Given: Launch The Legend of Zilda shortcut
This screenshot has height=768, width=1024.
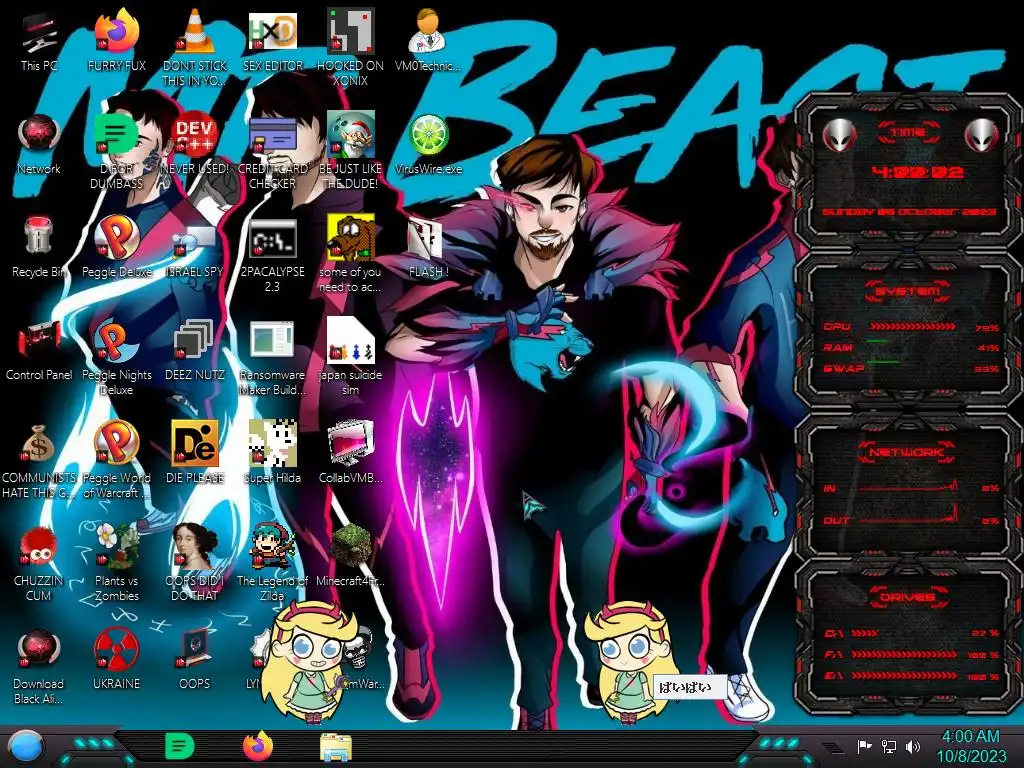Looking at the screenshot, I should pyautogui.click(x=272, y=547).
